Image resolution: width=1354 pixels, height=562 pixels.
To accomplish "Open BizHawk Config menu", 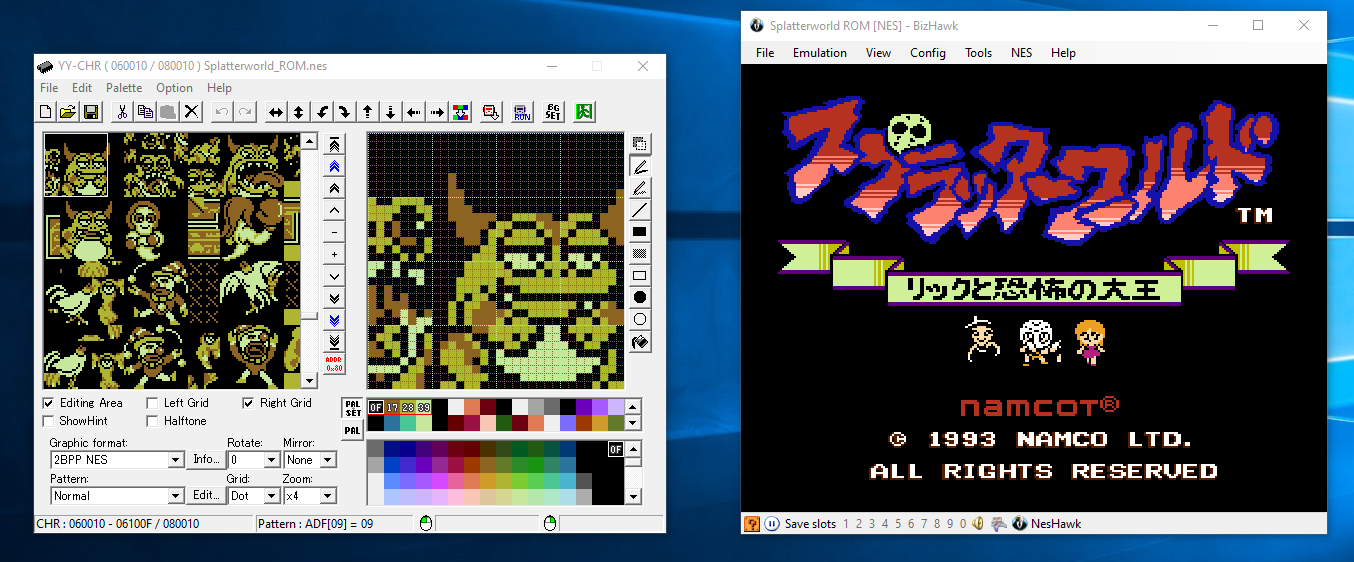I will coord(927,53).
